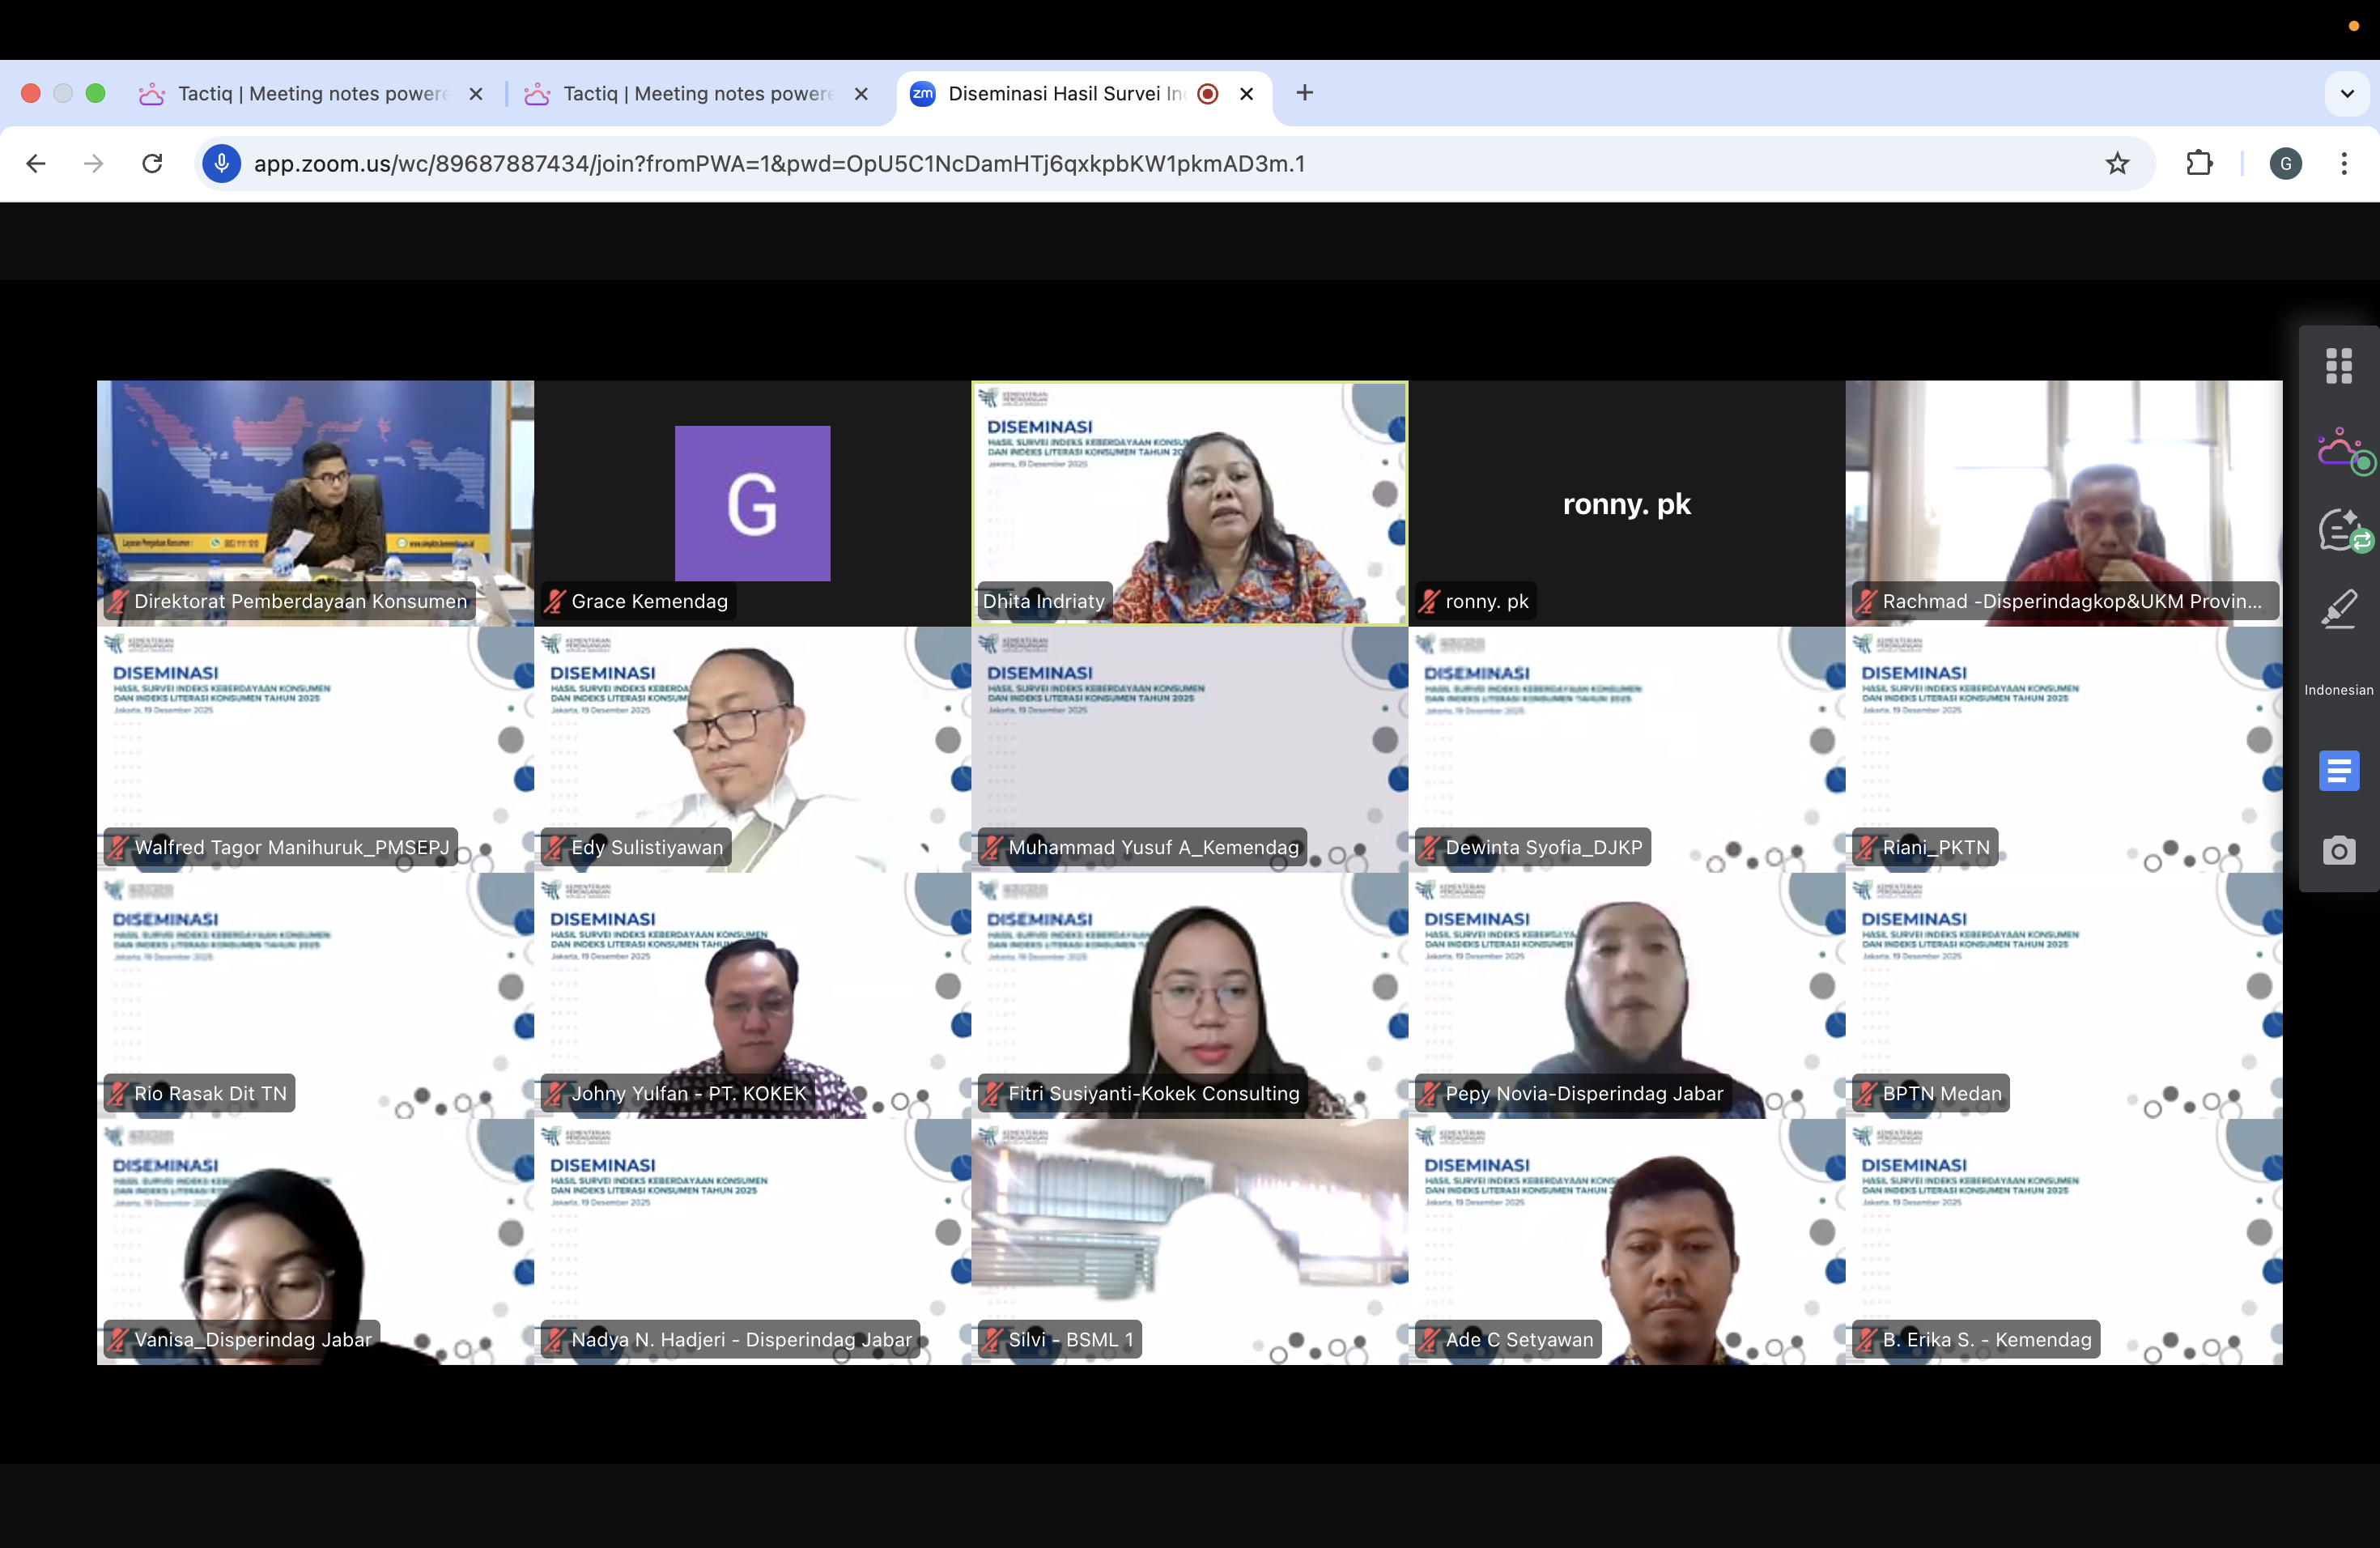2380x1548 pixels.
Task: Click the Tactiq grid drag-handle icon
Action: pyautogui.click(x=2338, y=366)
